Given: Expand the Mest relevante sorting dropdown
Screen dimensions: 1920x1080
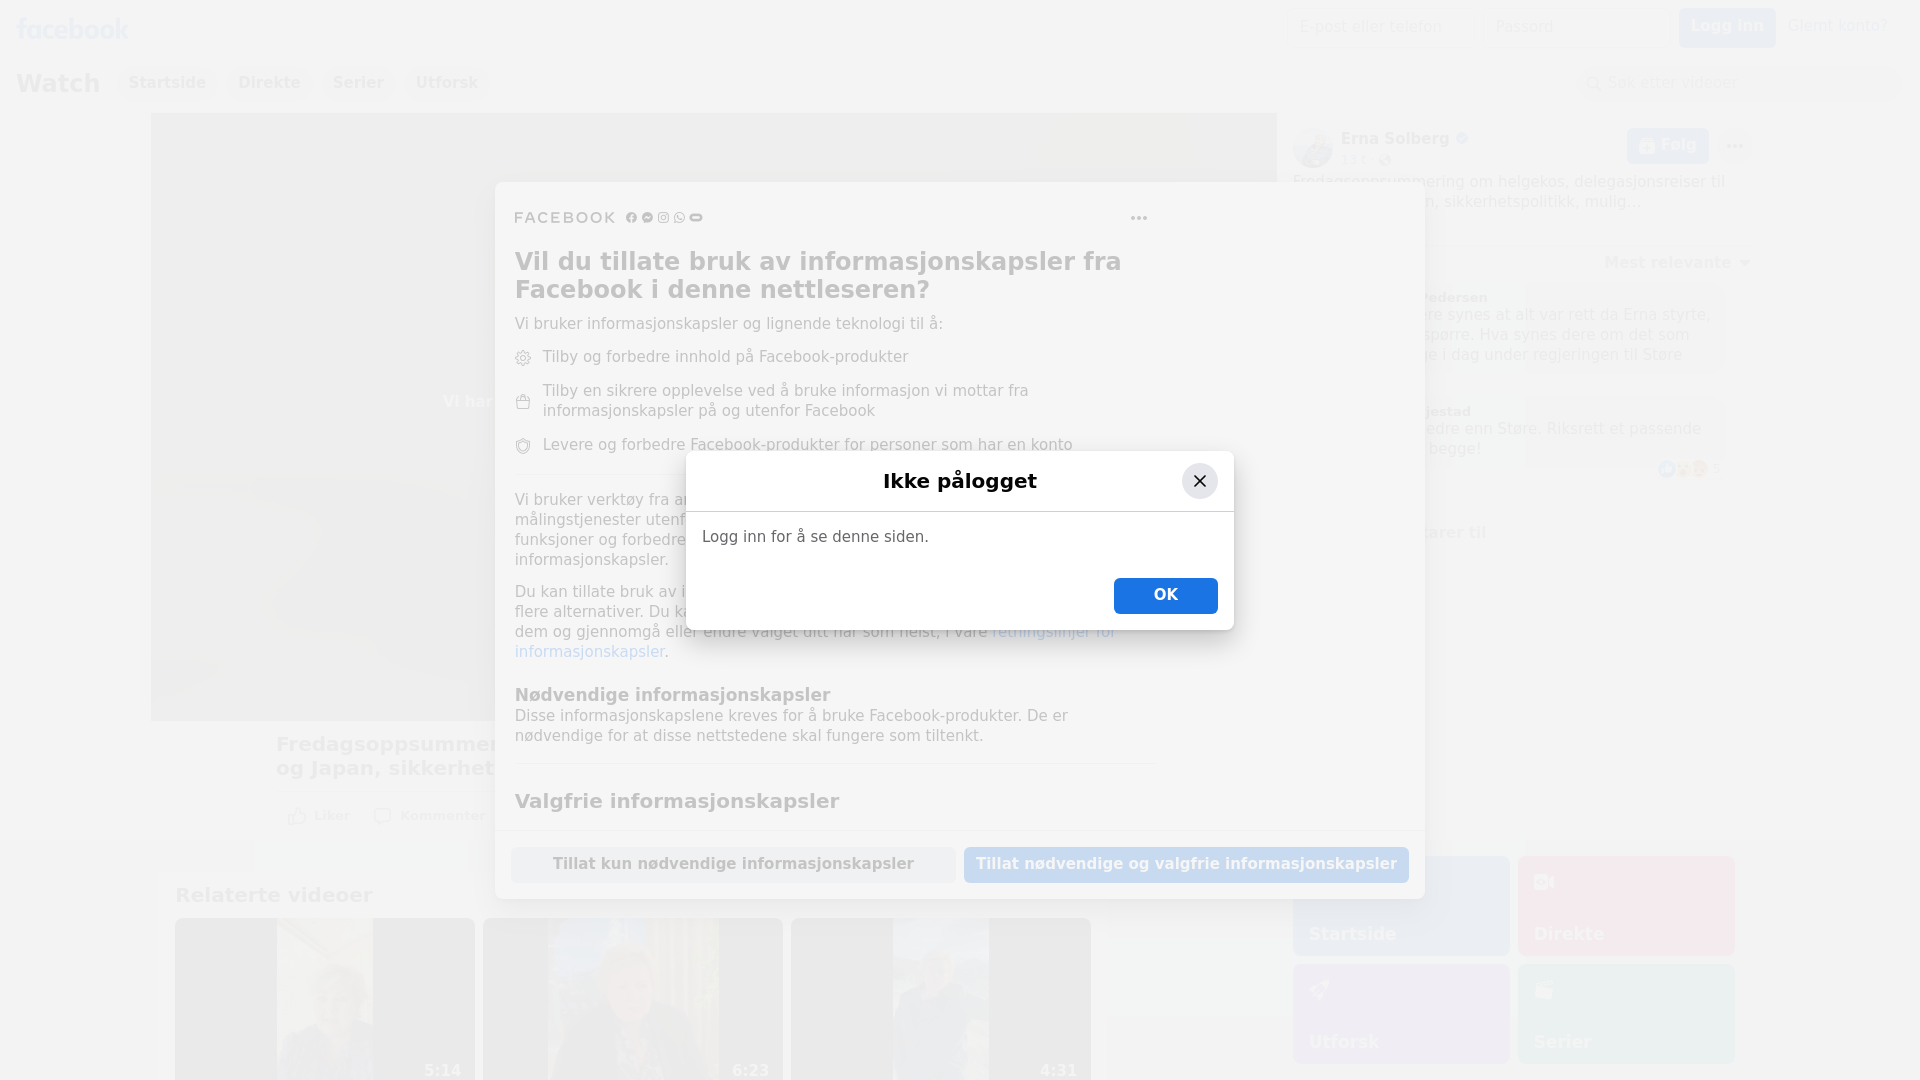Looking at the screenshot, I should tap(1677, 263).
